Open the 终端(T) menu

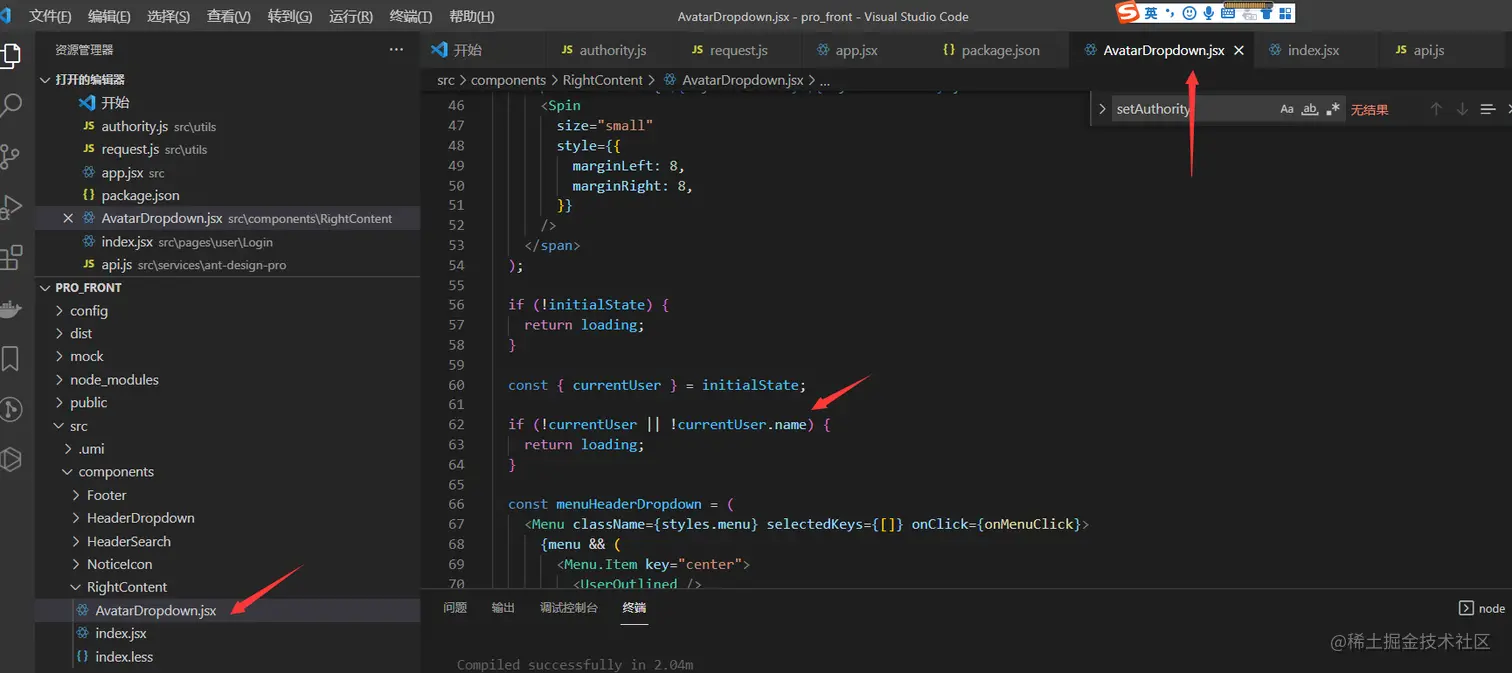tap(410, 17)
